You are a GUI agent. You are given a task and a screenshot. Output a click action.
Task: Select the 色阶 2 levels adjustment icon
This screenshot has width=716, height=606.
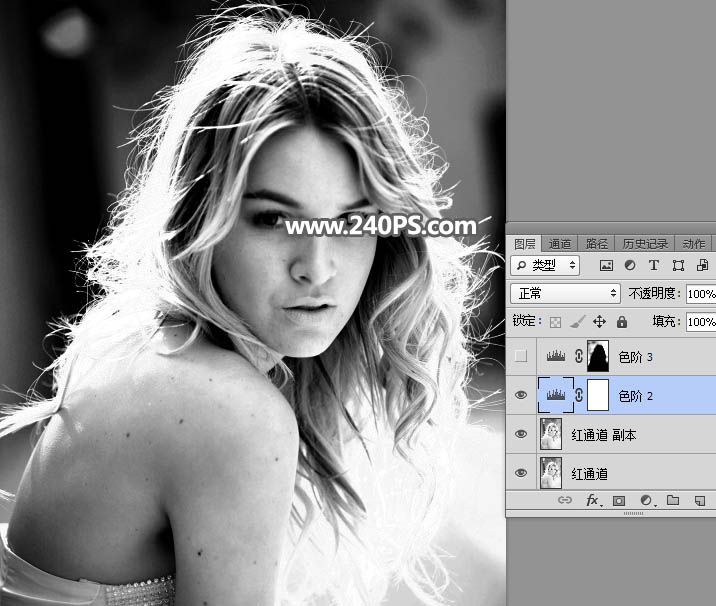[556, 395]
